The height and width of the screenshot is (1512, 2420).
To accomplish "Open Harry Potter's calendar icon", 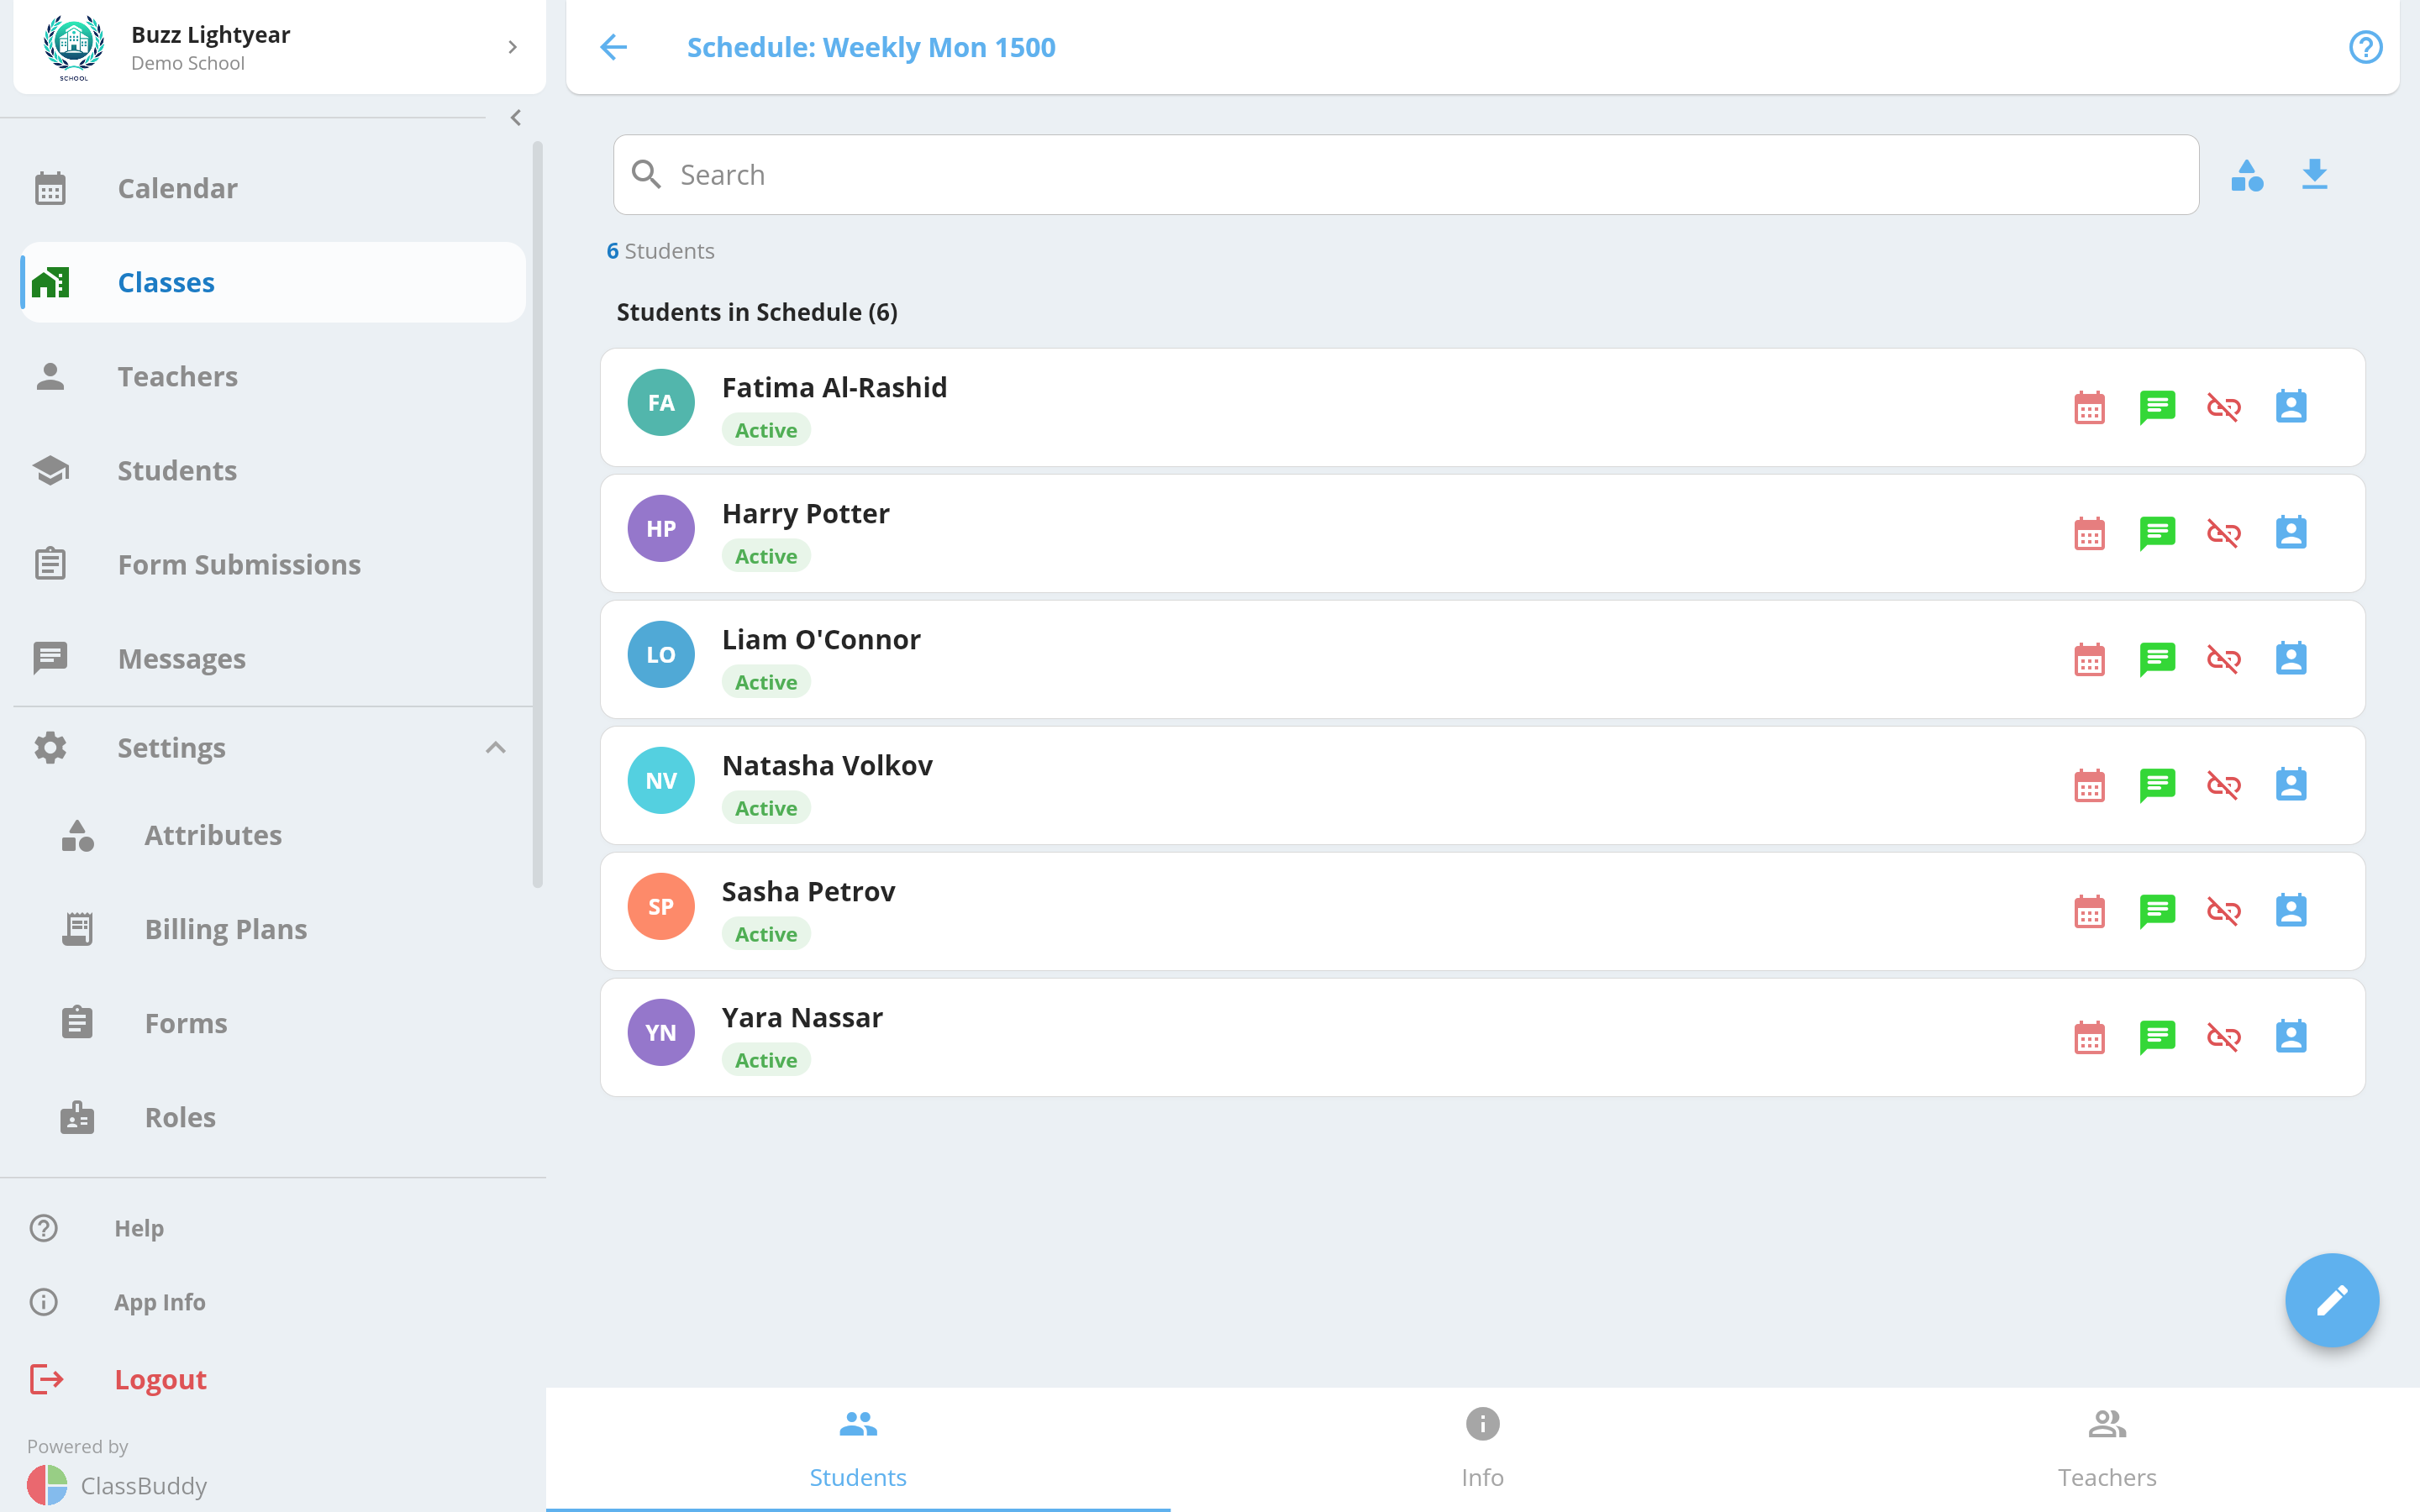I will [x=2089, y=533].
